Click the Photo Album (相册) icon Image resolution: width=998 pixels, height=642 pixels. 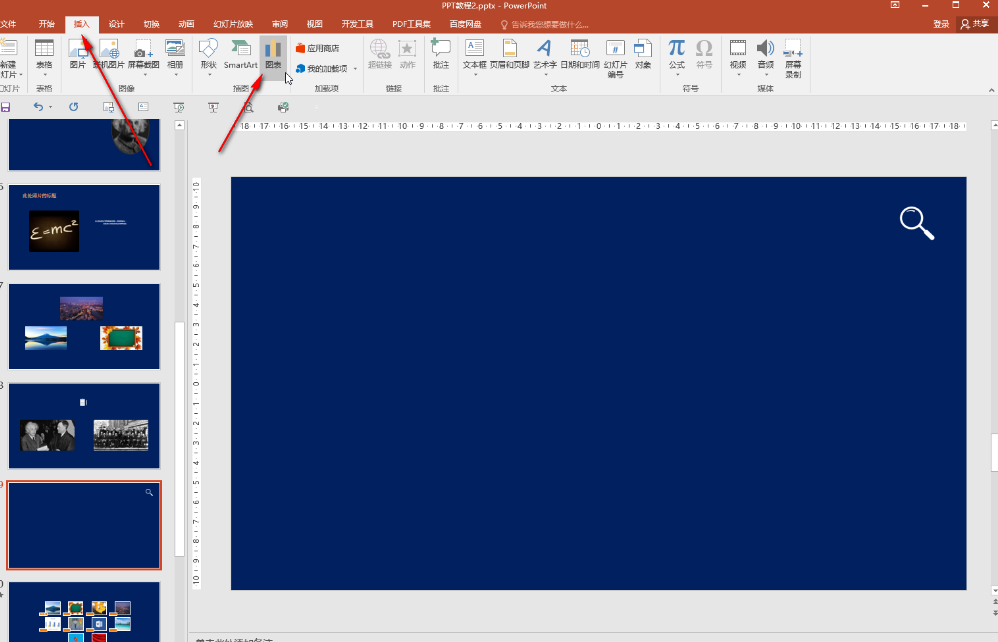175,54
